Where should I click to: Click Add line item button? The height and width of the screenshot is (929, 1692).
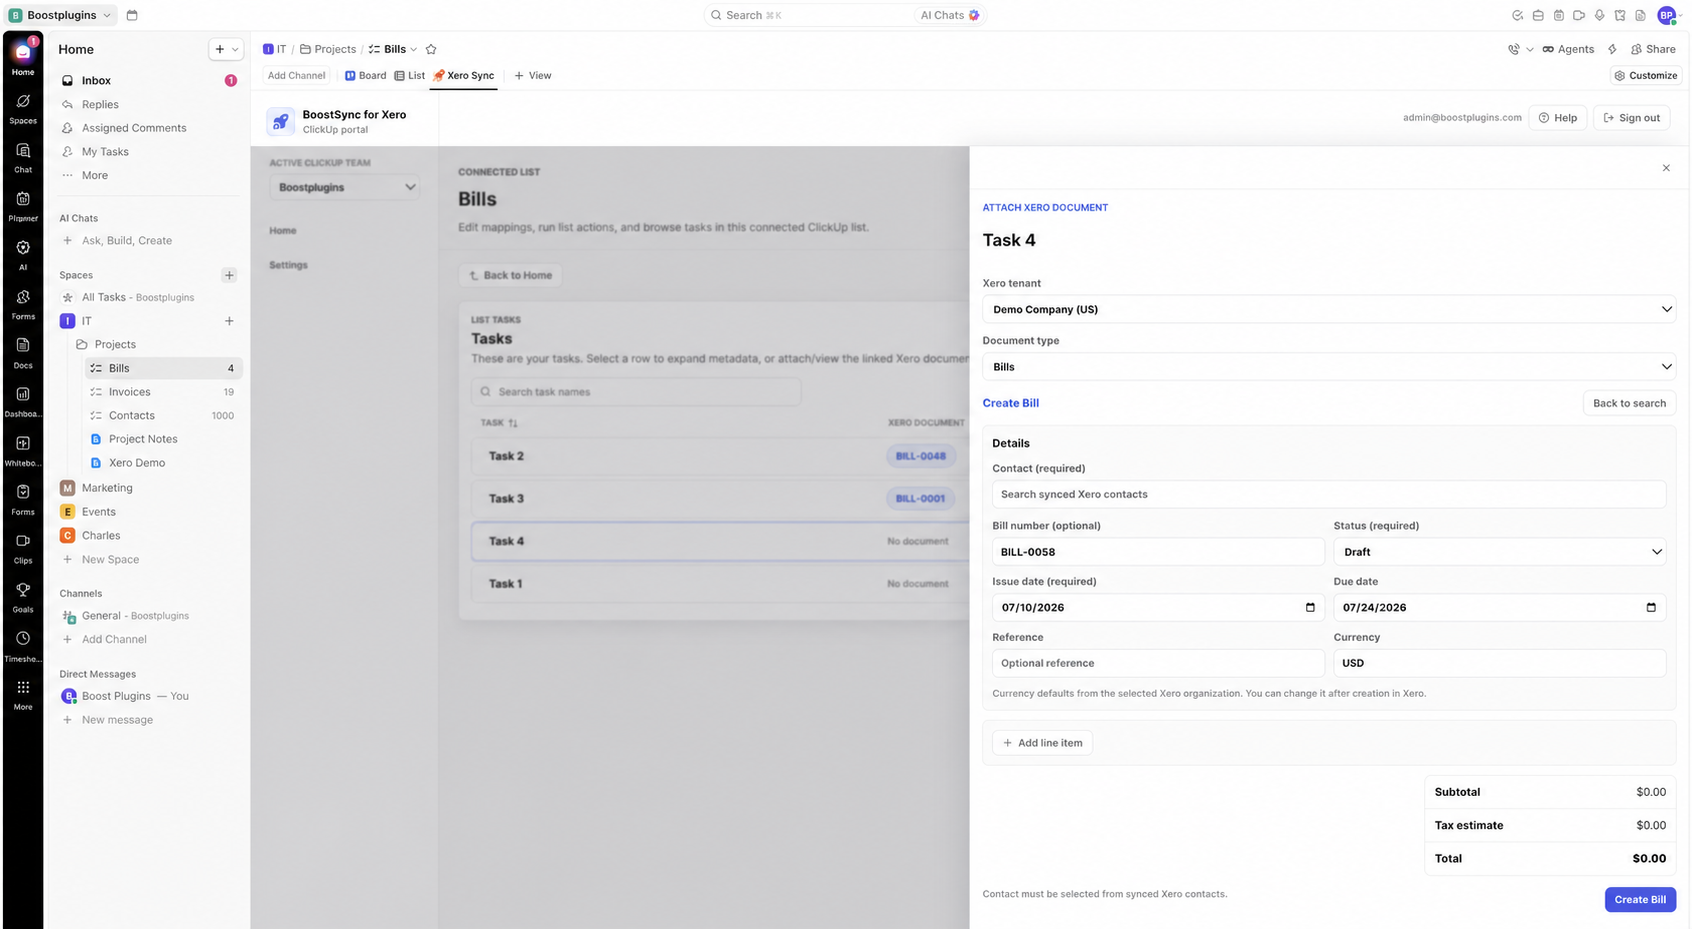[x=1042, y=743]
